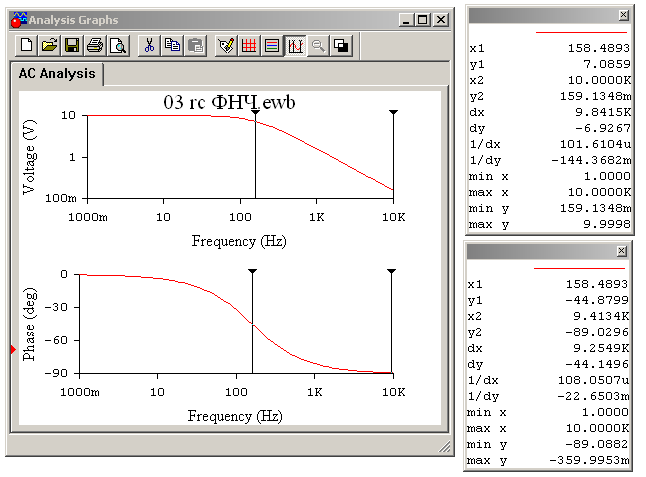This screenshot has height=477, width=646.
Task: Click the red trace legend line in upper panel
Action: tap(581, 32)
